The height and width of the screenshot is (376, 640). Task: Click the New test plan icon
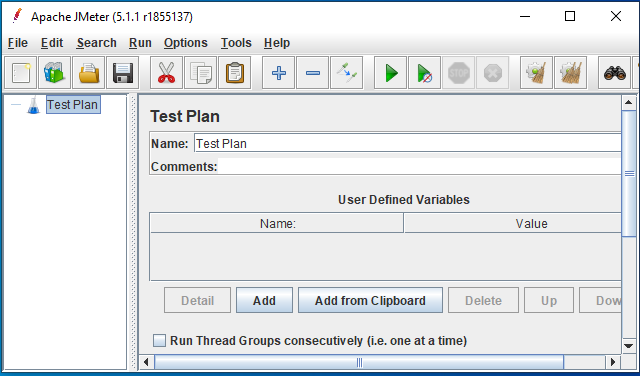20,73
